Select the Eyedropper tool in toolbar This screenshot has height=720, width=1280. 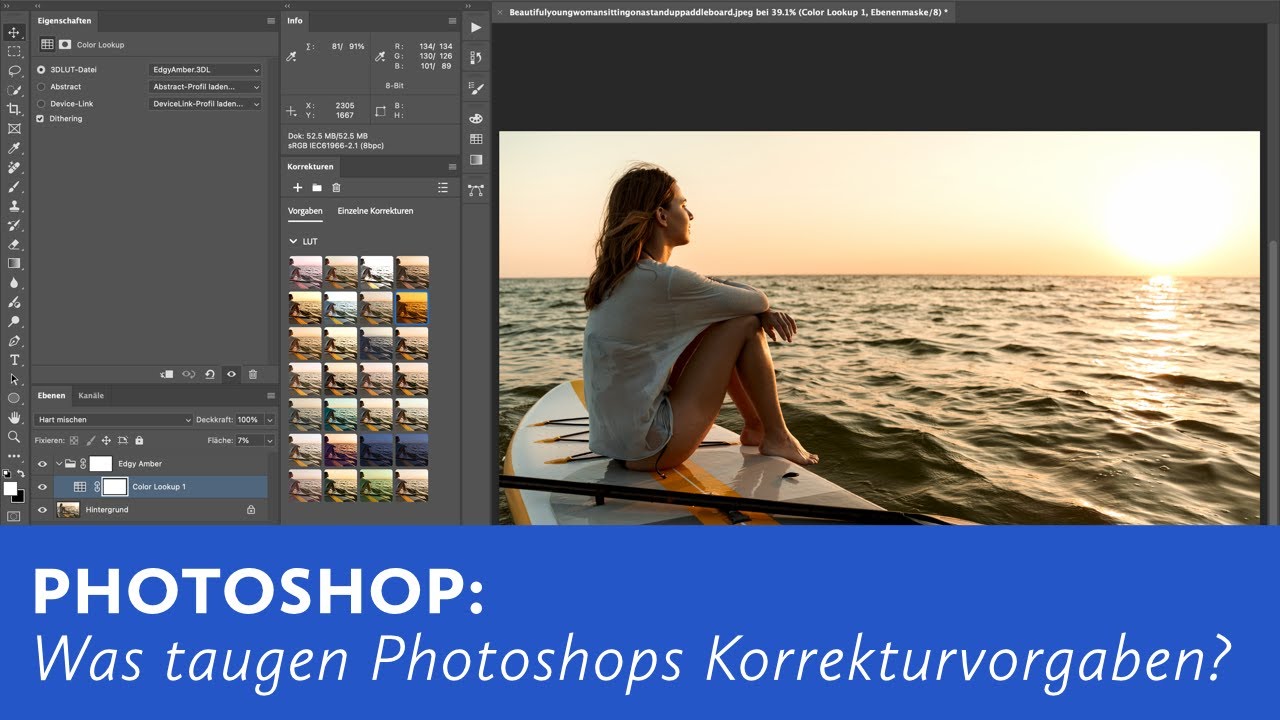14,148
